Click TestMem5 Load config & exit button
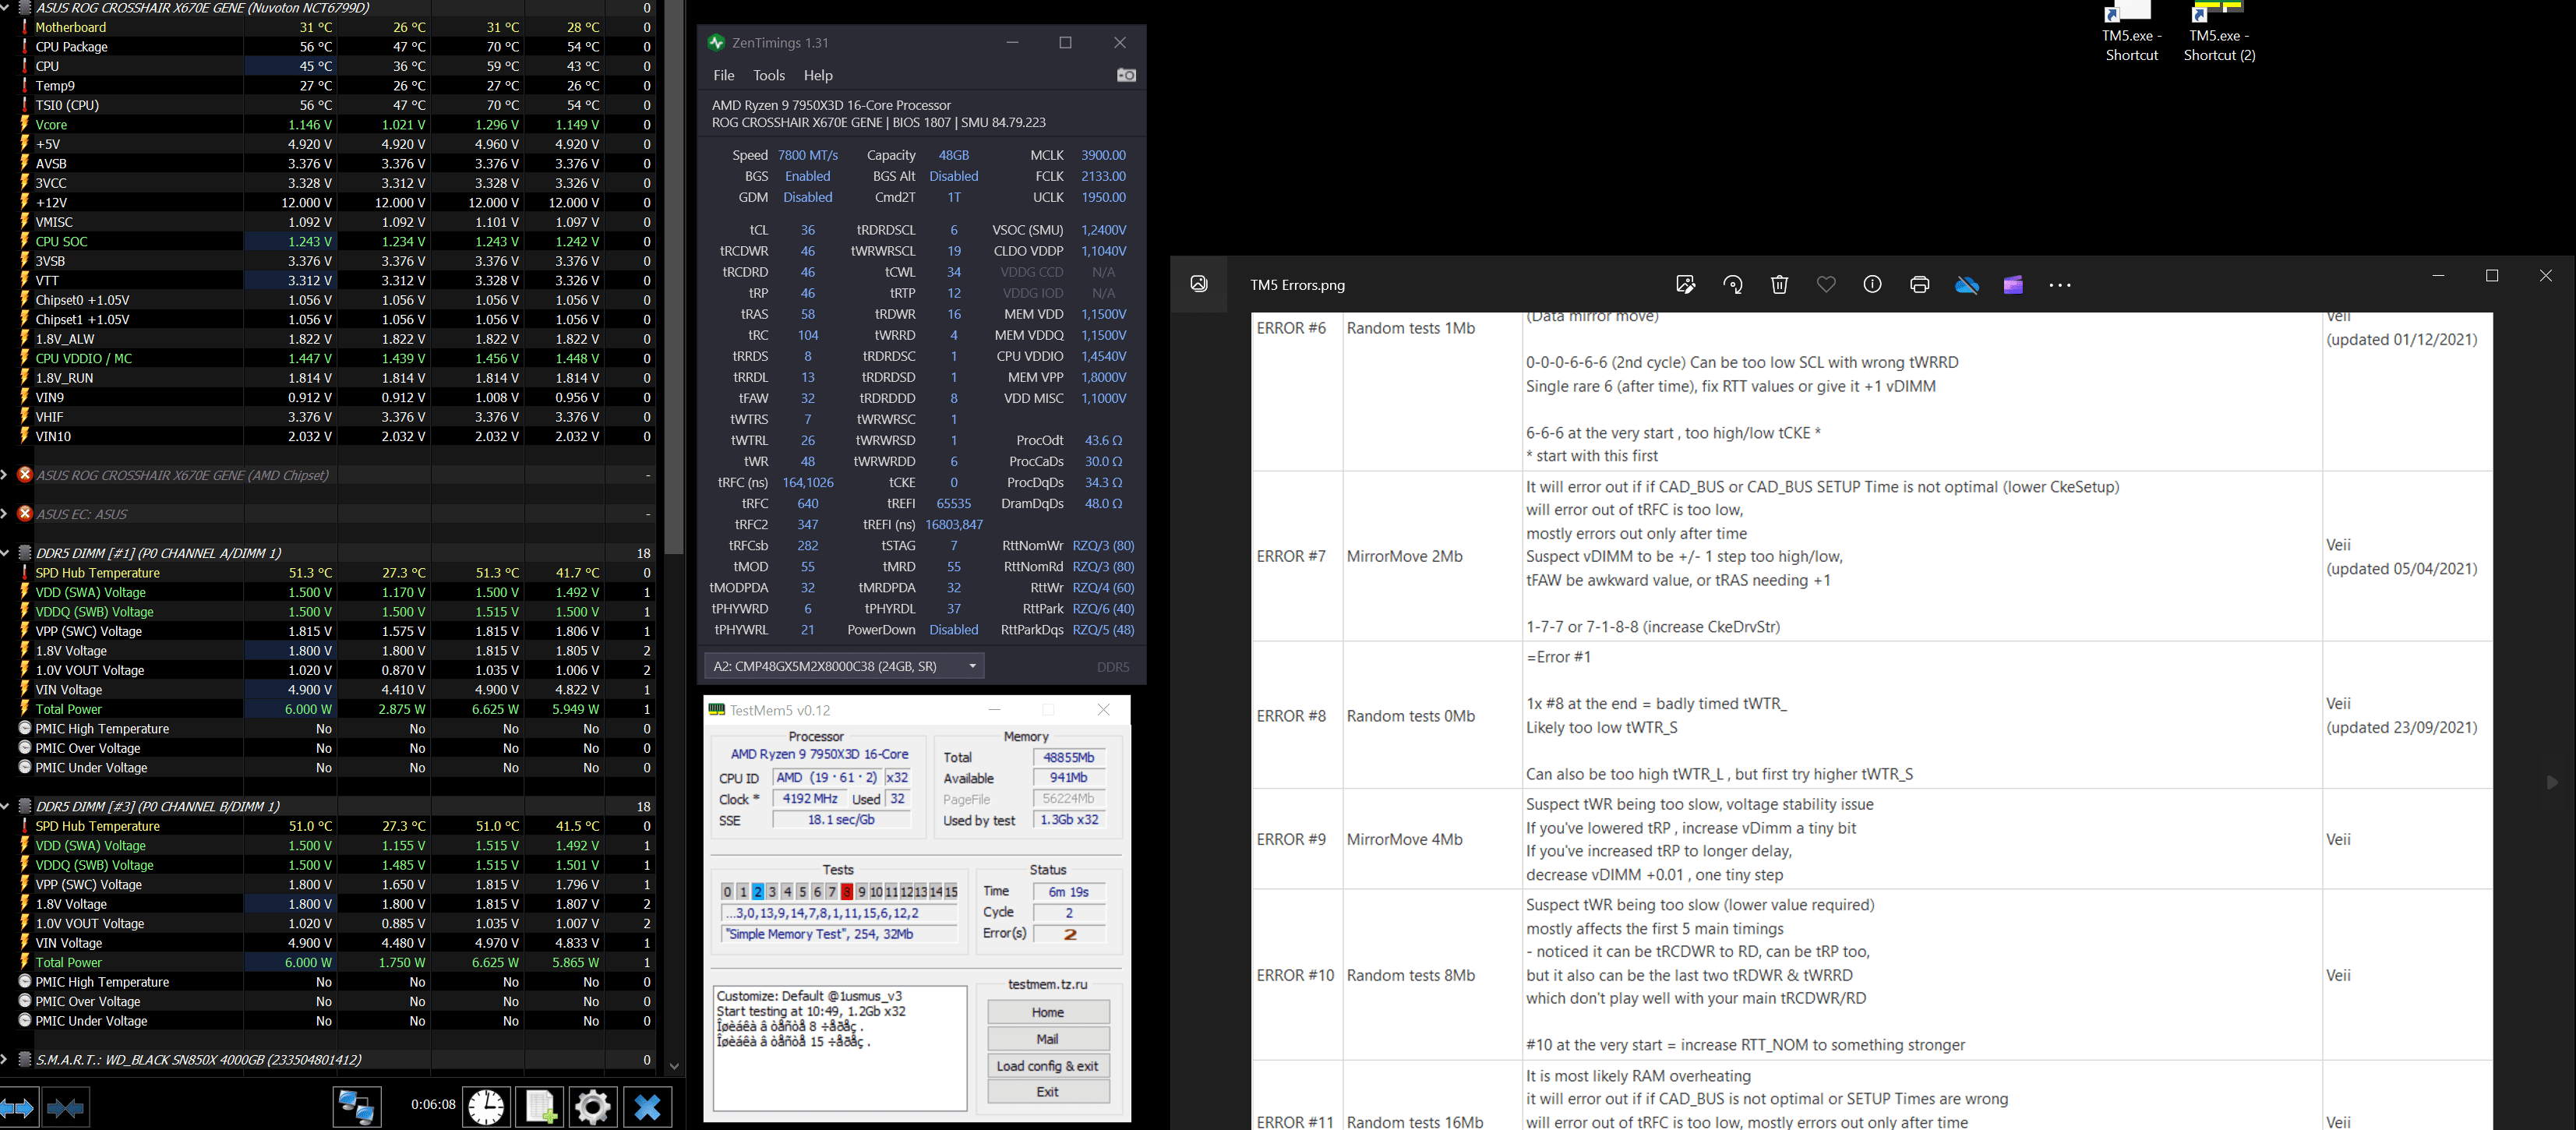Image resolution: width=2576 pixels, height=1130 pixels. 1048,1066
